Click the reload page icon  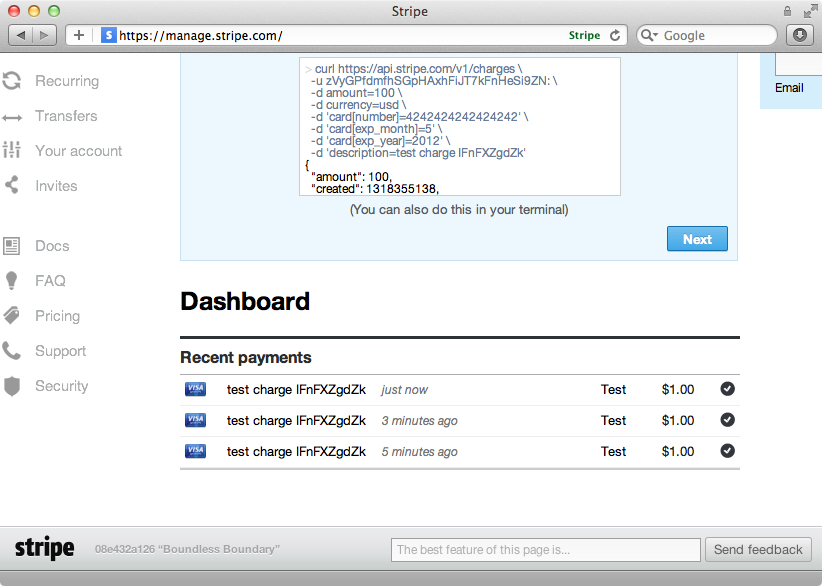click(615, 35)
